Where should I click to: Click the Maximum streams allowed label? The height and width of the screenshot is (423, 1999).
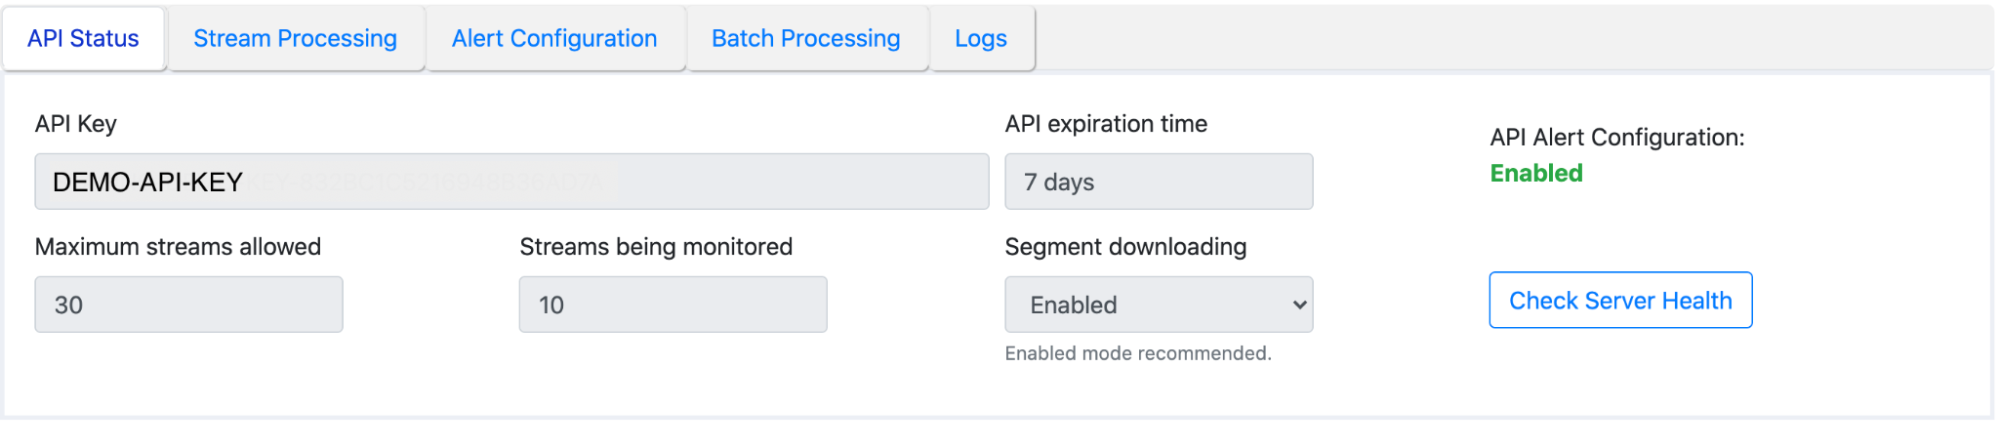click(178, 247)
